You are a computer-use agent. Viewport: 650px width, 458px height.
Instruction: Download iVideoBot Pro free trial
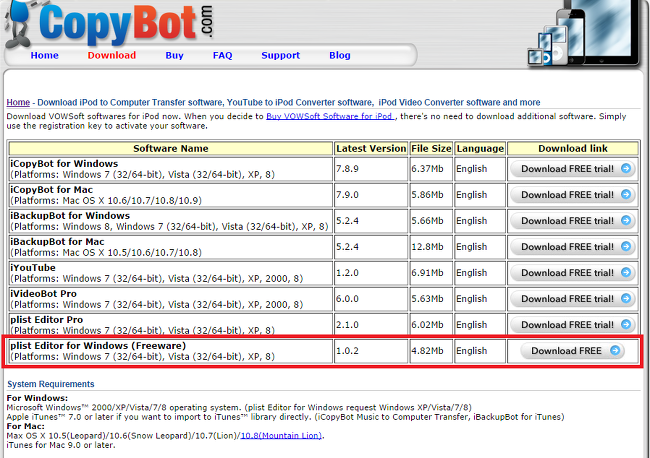572,299
